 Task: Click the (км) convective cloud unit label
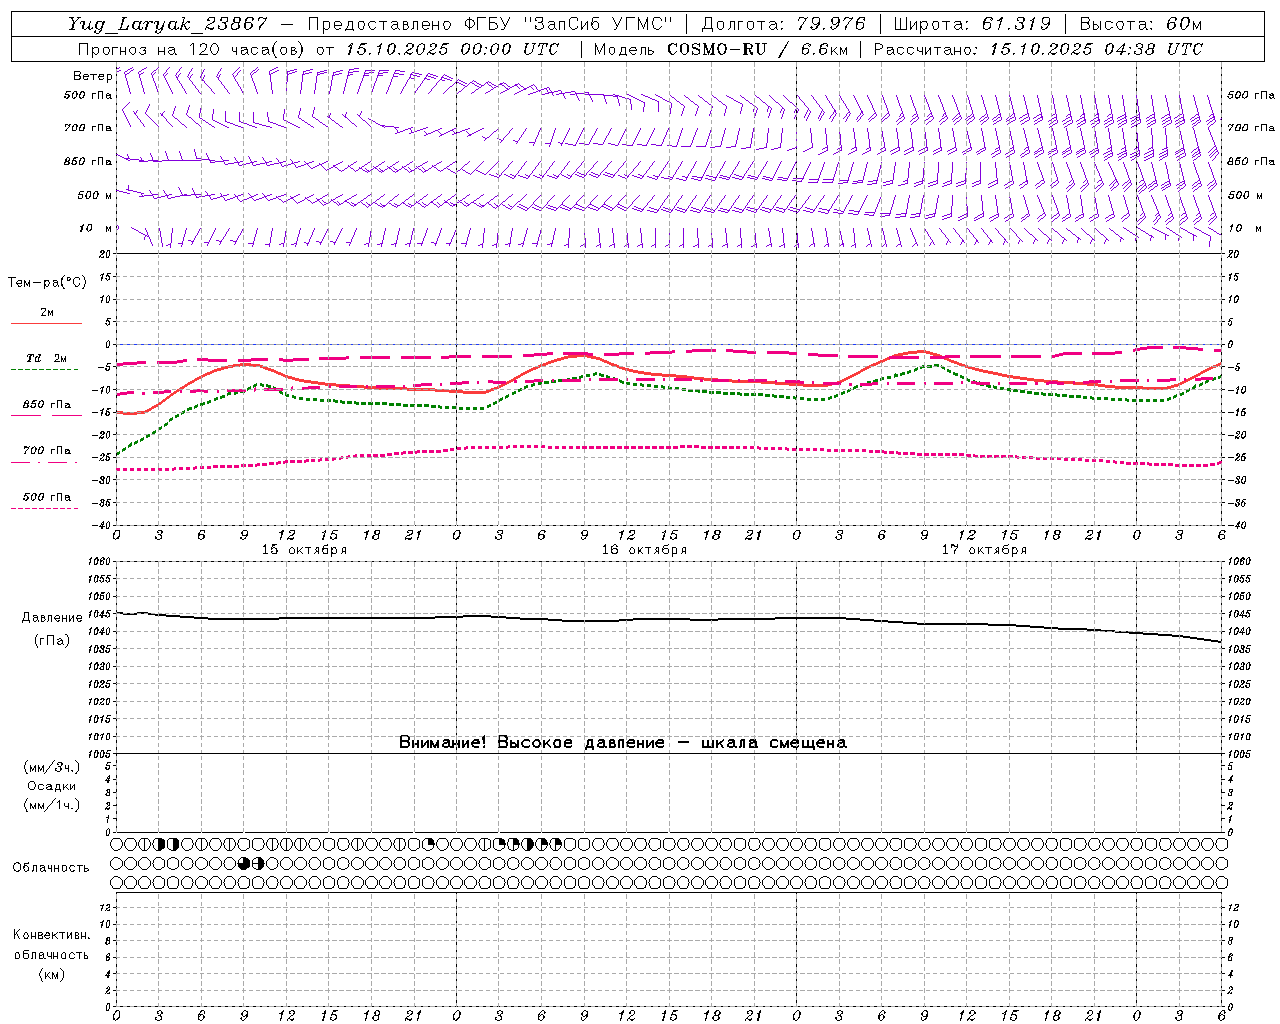(51, 974)
